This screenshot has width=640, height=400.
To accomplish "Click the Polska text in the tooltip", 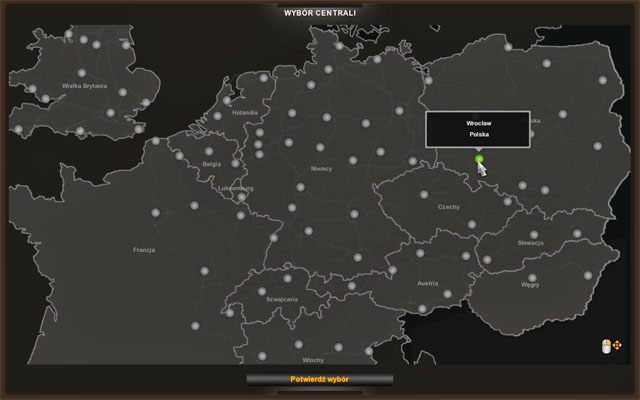I will click(479, 134).
